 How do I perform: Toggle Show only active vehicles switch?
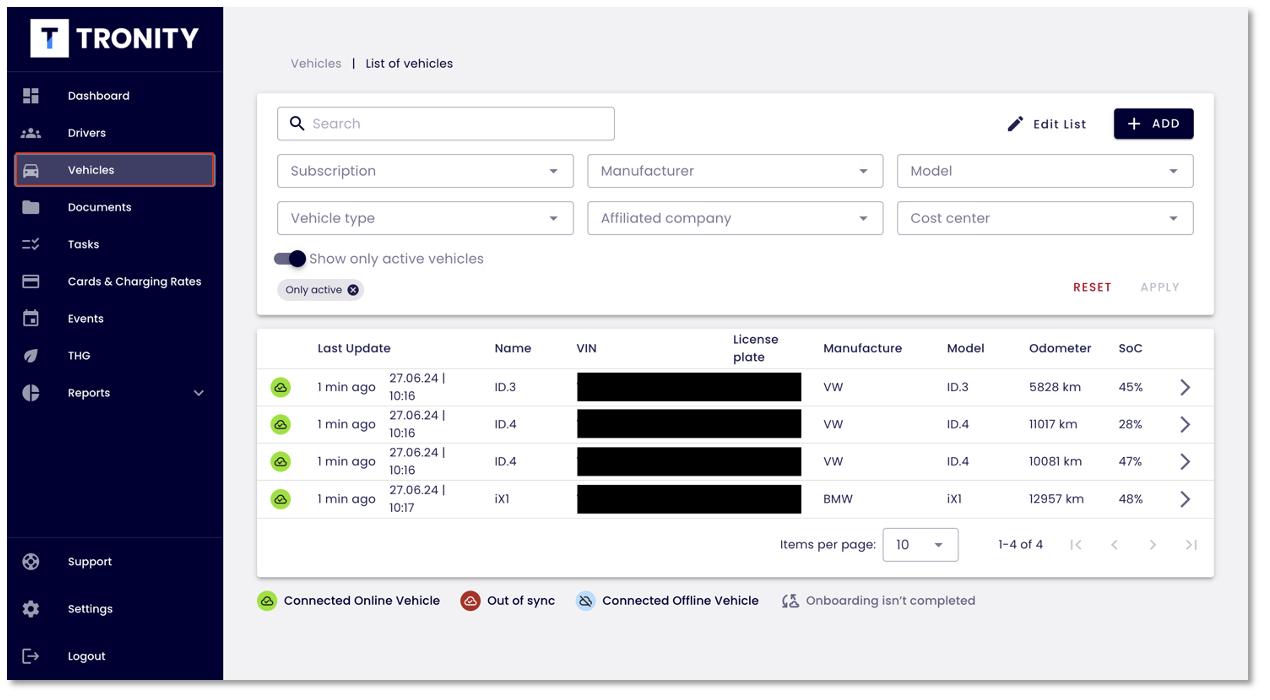pos(290,259)
